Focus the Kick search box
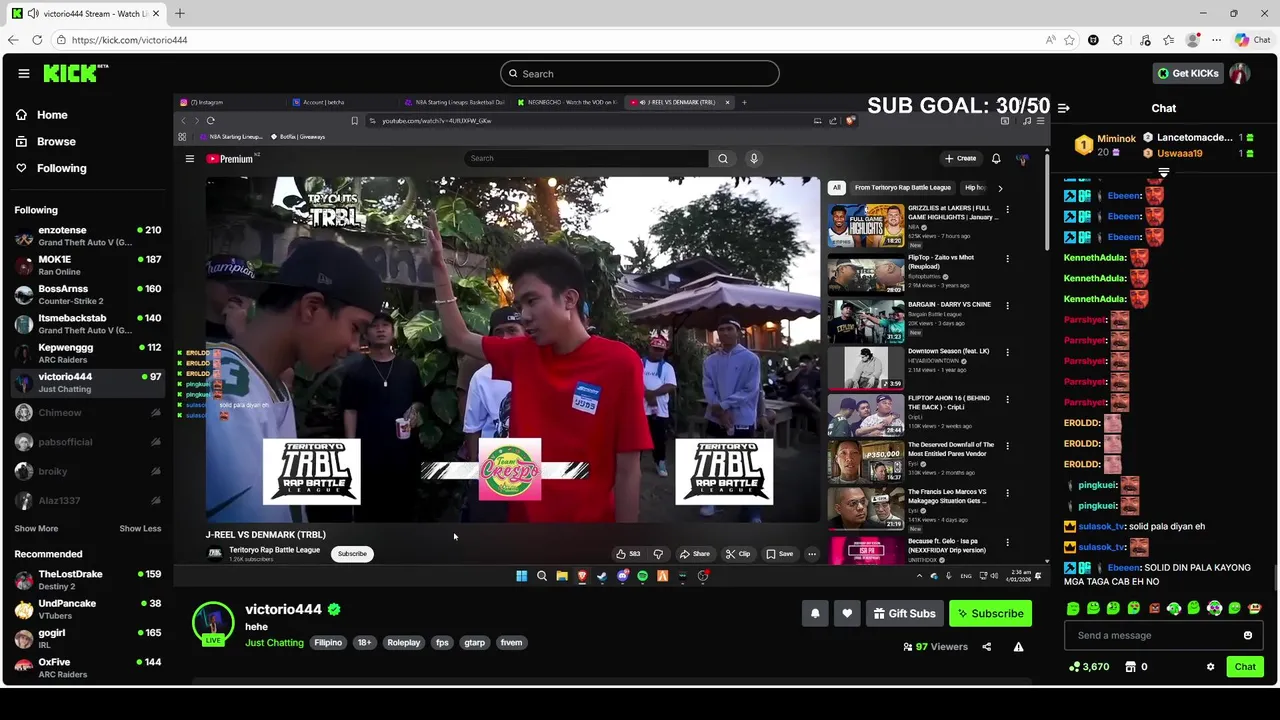Image resolution: width=1280 pixels, height=720 pixels. [x=640, y=73]
